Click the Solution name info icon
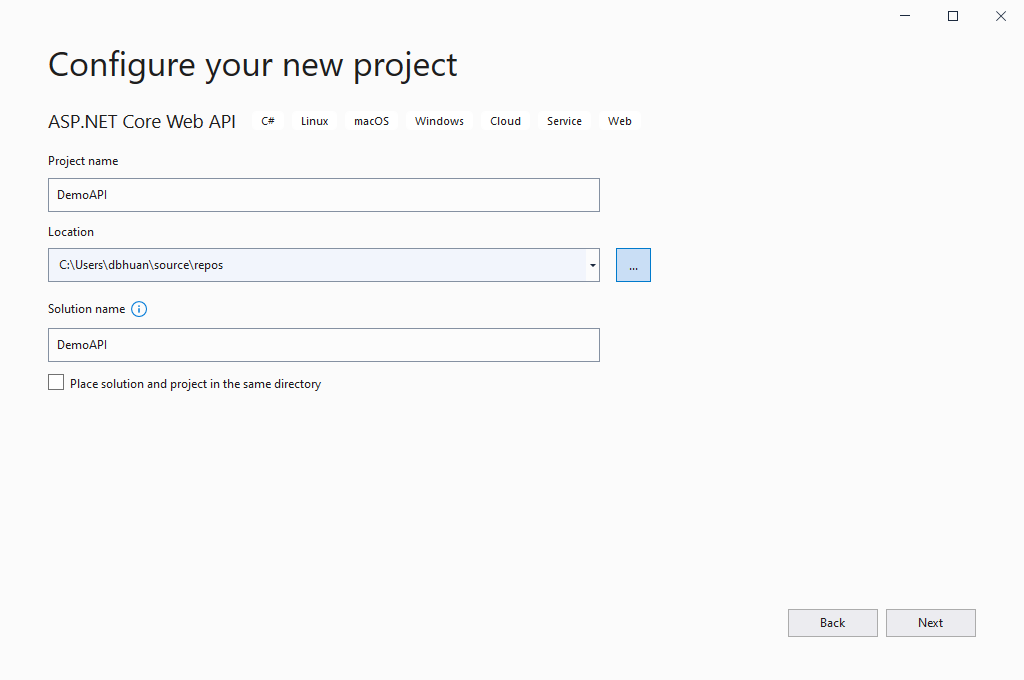This screenshot has height=680, width=1024. point(139,309)
